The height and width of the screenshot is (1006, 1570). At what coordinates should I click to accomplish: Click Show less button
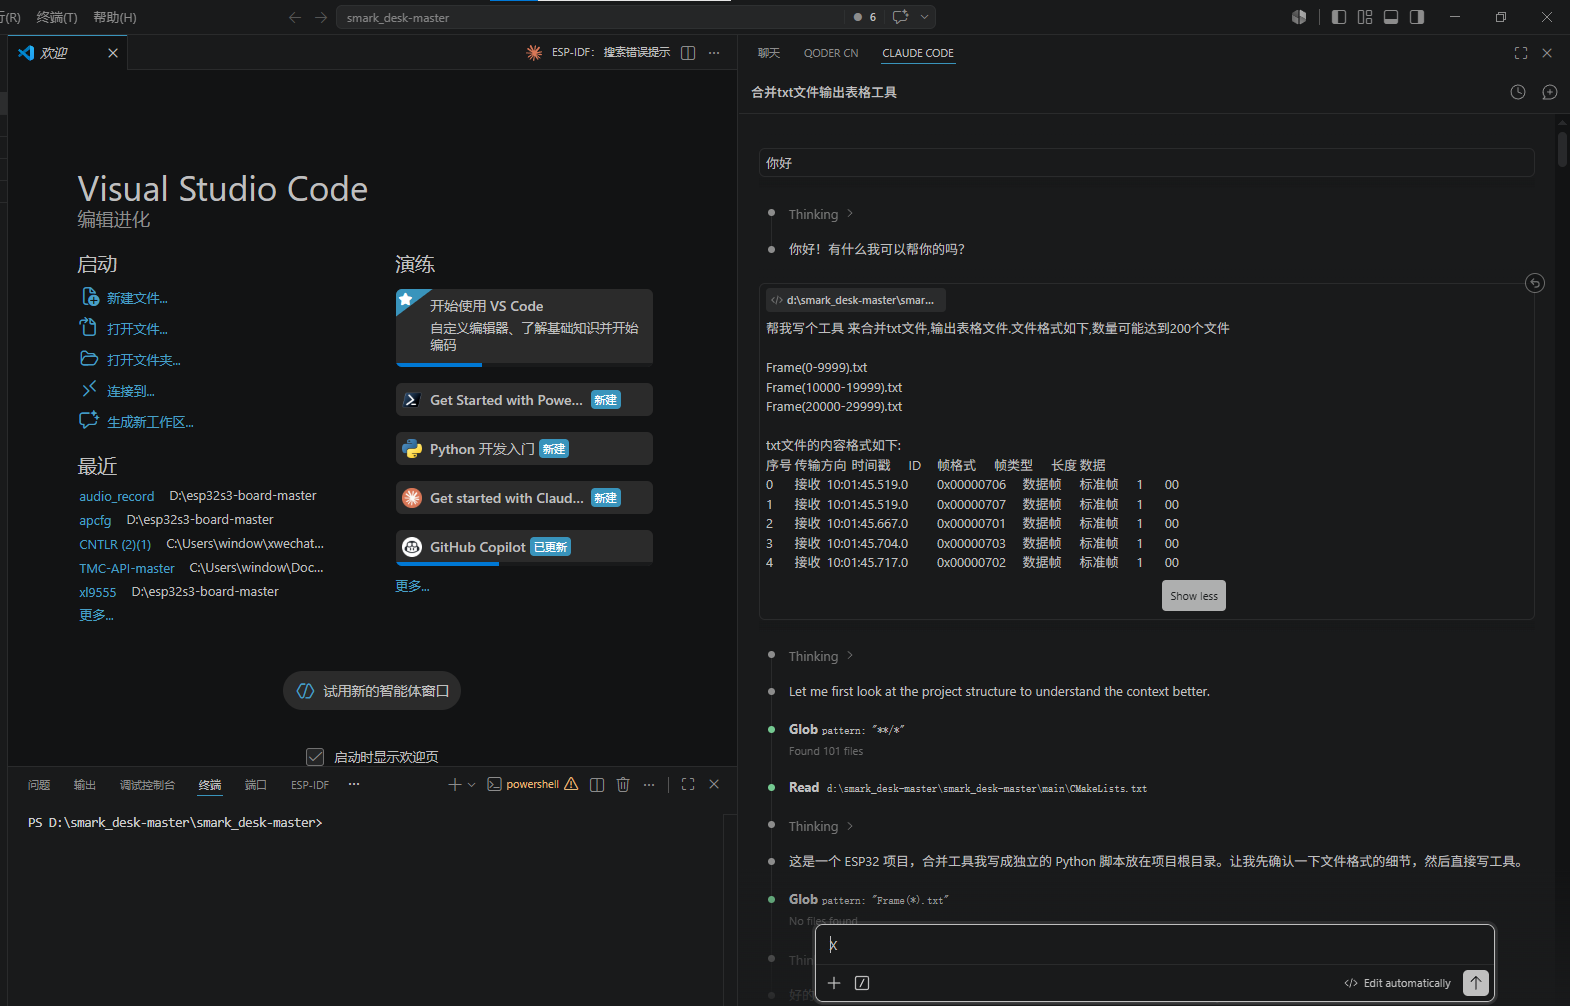tap(1194, 596)
